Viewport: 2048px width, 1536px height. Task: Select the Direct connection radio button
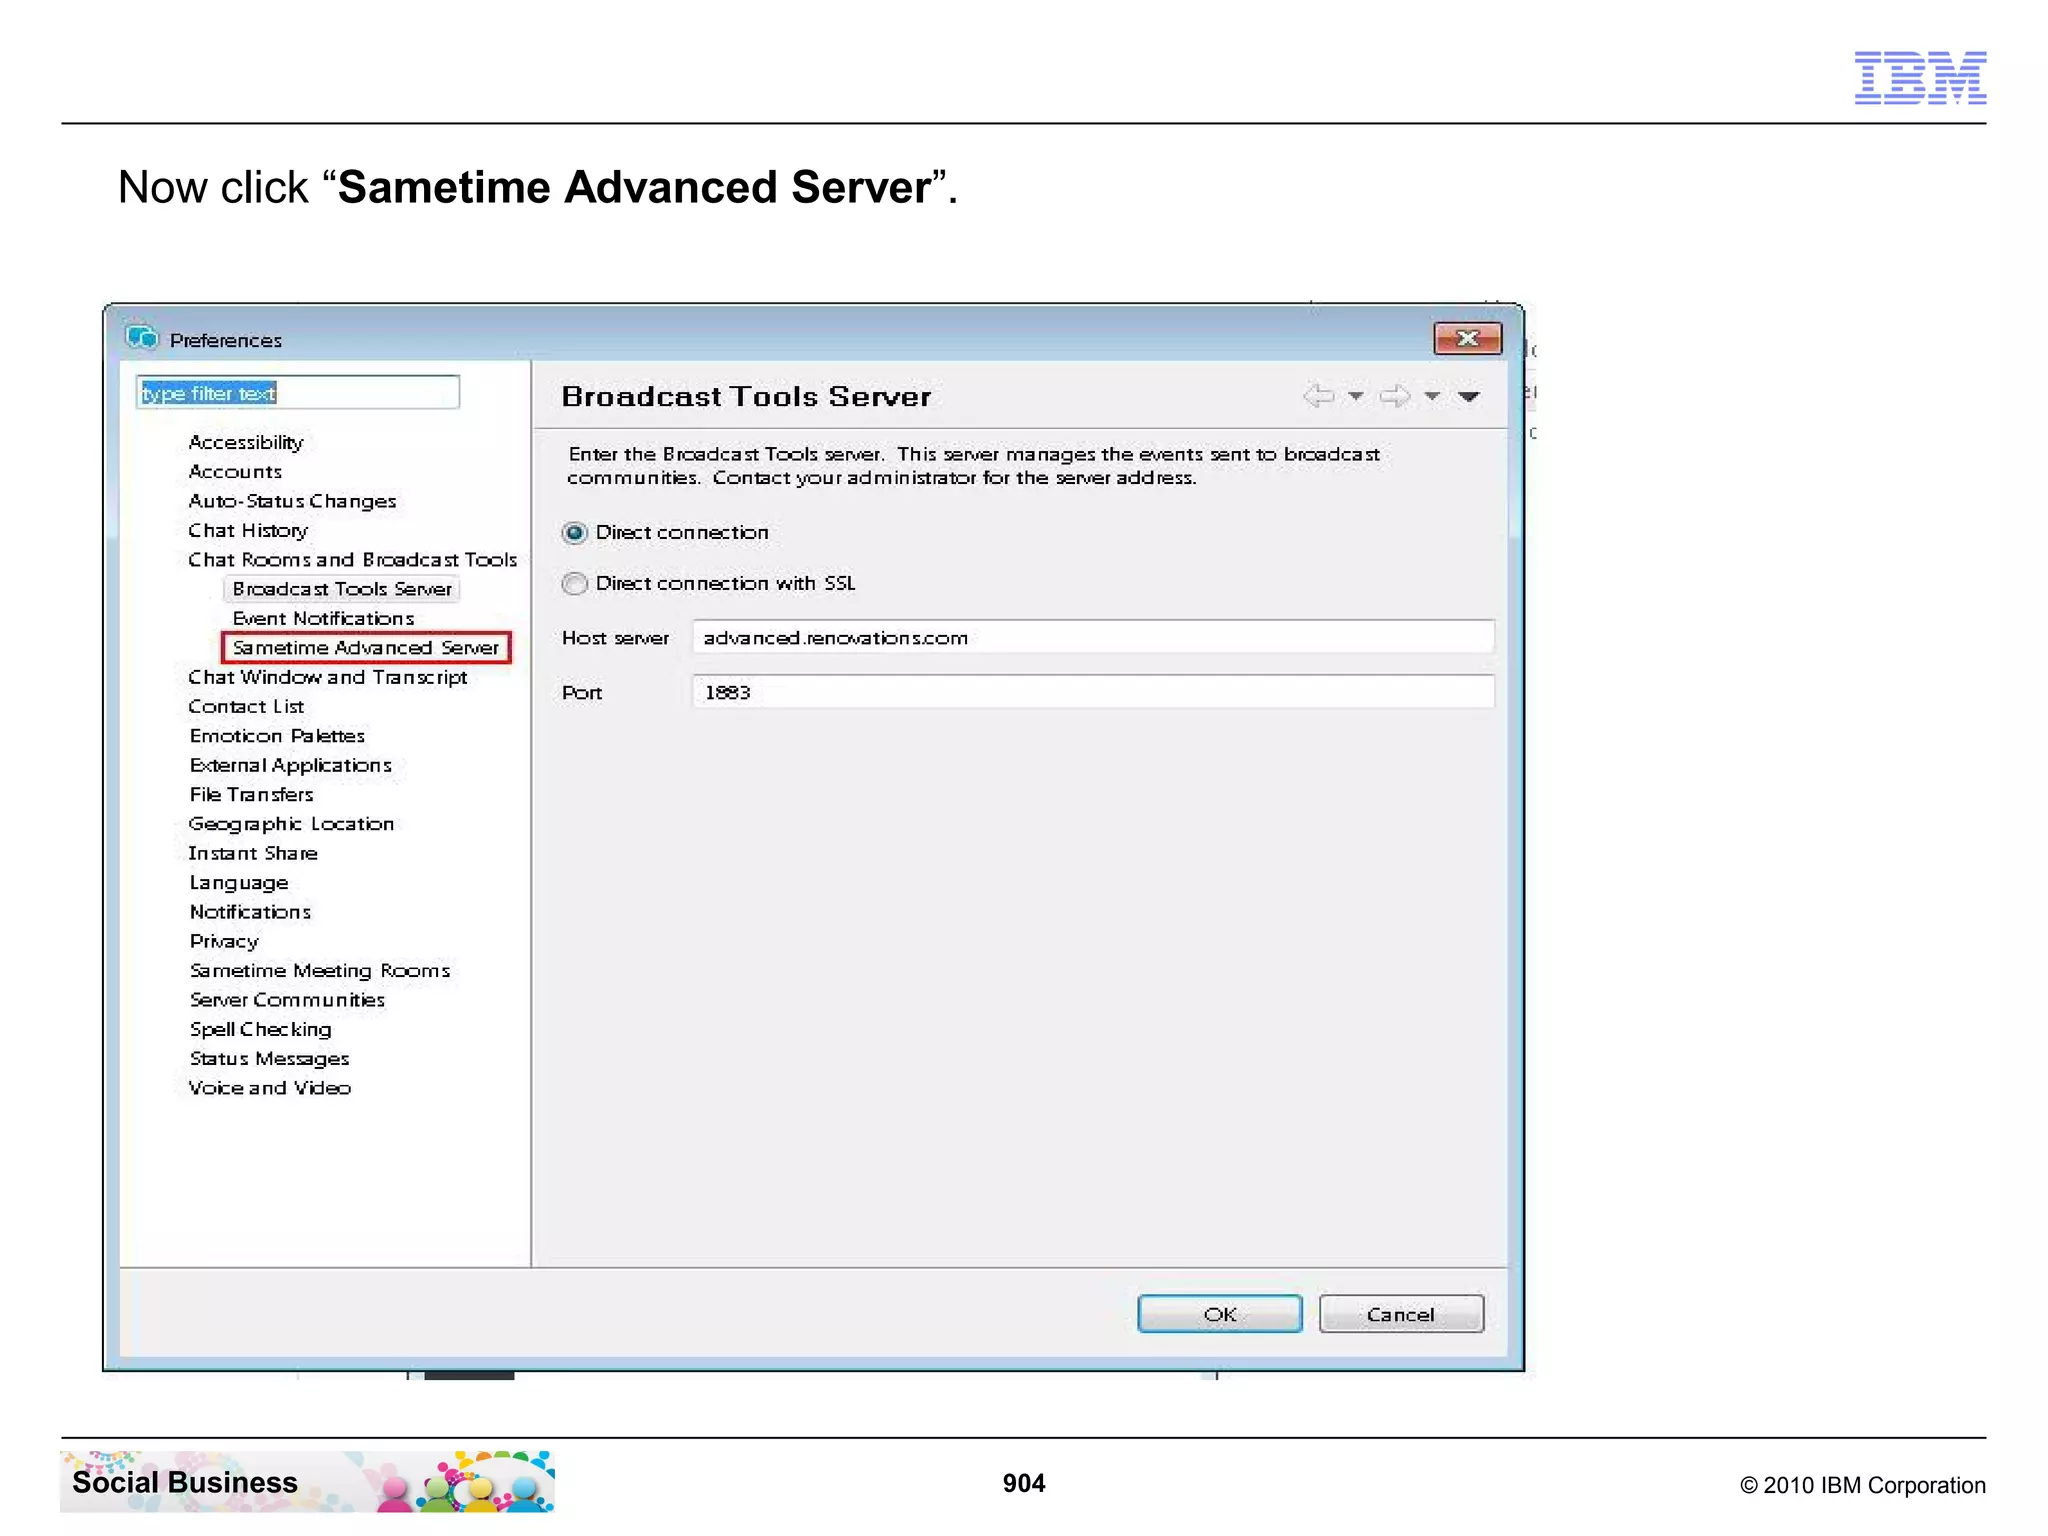pos(574,532)
